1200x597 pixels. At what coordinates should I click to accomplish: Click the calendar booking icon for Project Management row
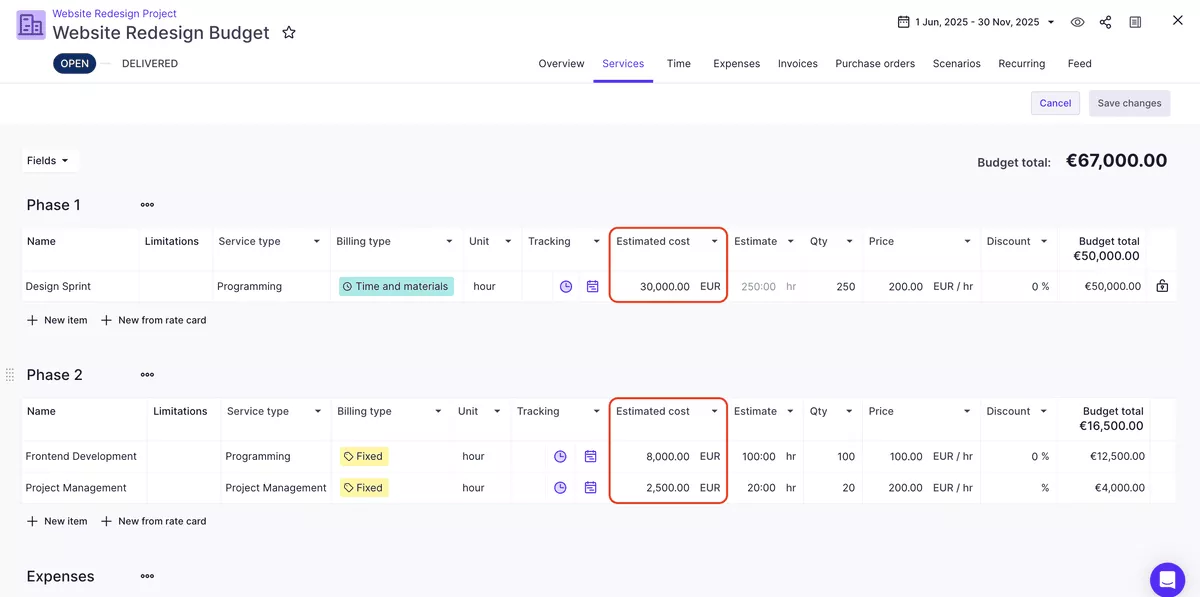coord(590,488)
